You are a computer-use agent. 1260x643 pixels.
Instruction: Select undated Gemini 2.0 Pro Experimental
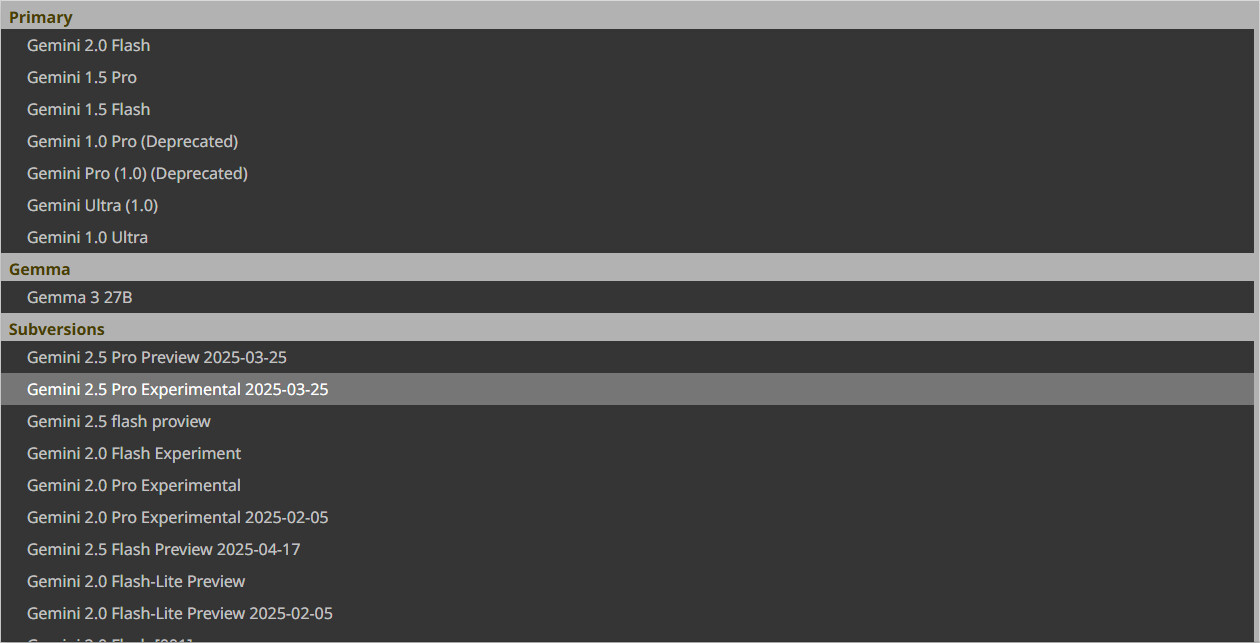(134, 485)
